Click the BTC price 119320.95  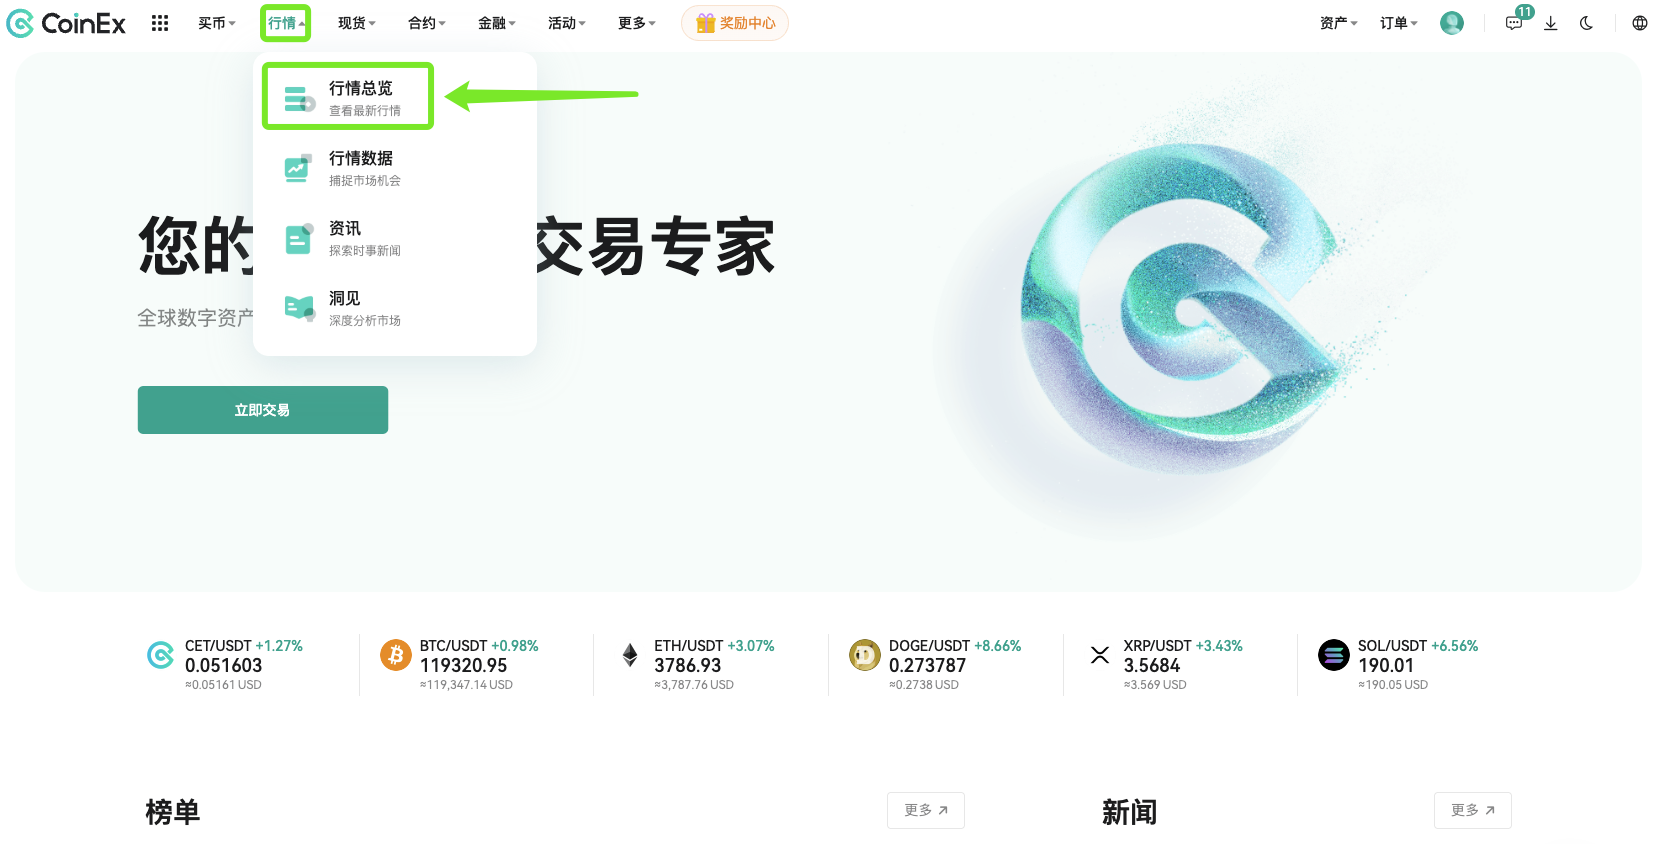(463, 666)
